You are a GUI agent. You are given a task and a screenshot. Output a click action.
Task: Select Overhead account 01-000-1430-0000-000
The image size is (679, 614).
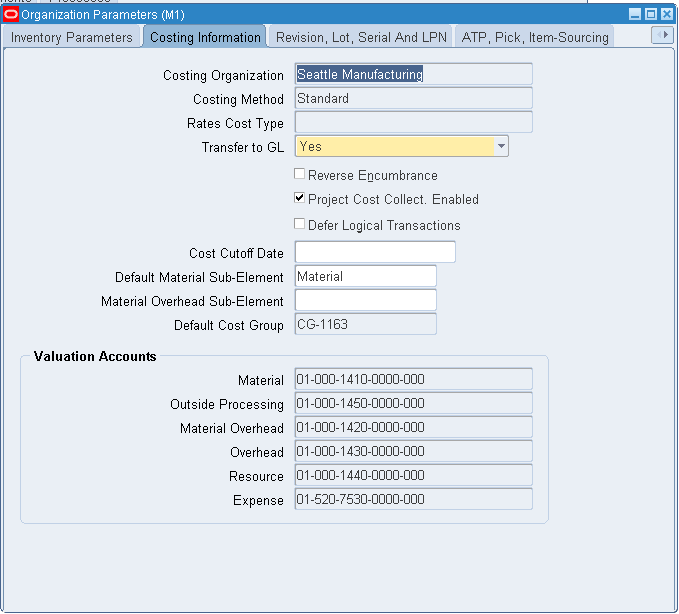coord(414,451)
